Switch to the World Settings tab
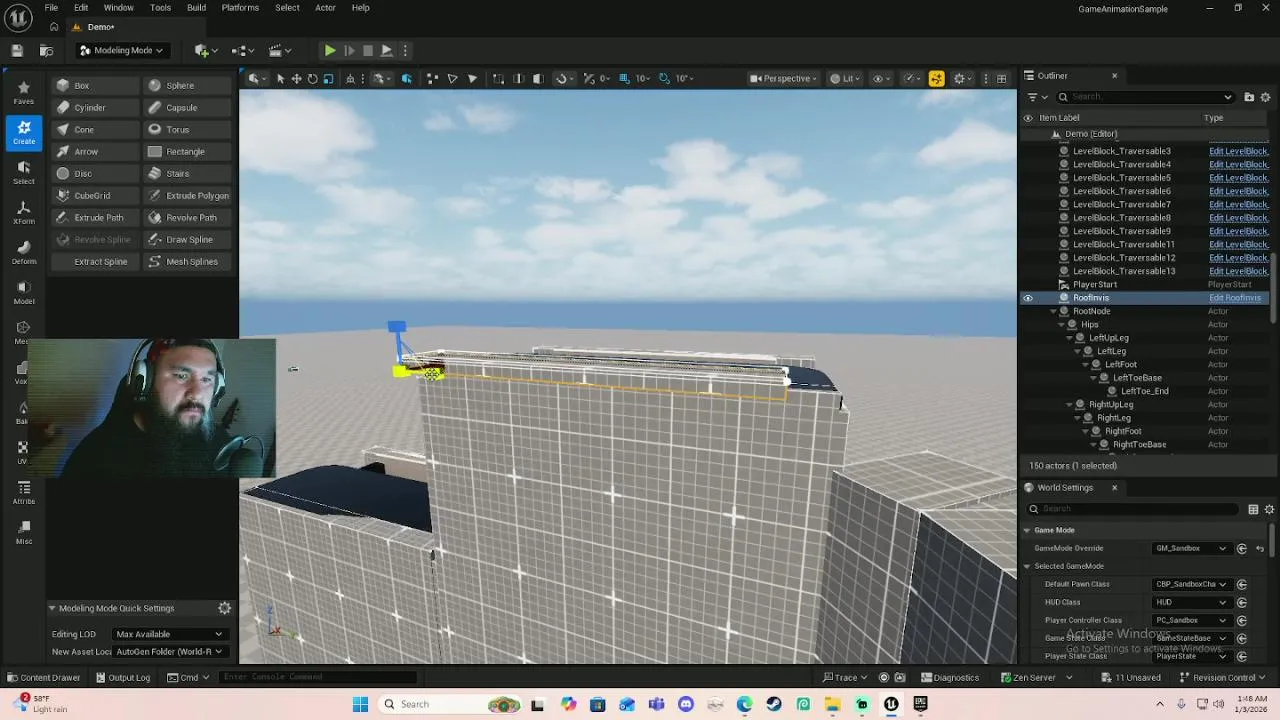1280x720 pixels. pyautogui.click(x=1065, y=488)
